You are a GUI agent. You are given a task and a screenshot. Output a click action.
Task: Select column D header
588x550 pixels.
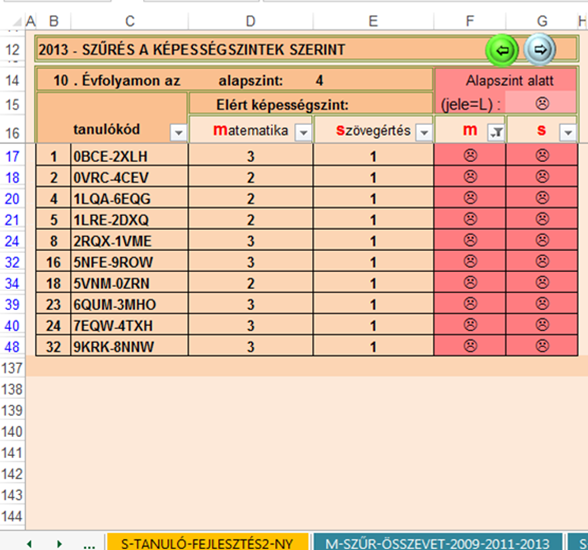point(250,21)
